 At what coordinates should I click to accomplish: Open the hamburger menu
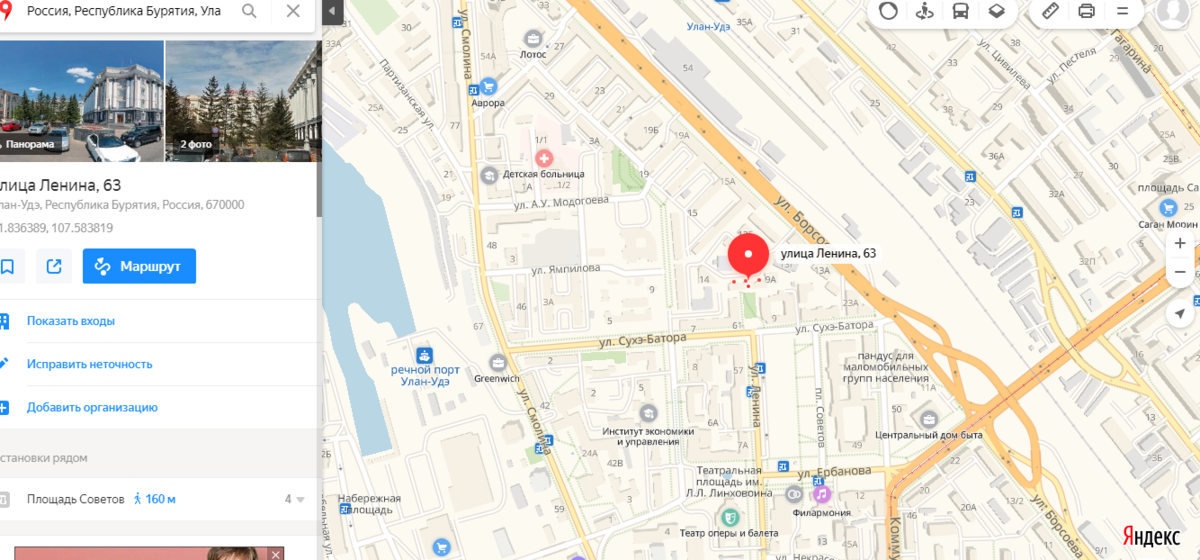[x=1122, y=12]
